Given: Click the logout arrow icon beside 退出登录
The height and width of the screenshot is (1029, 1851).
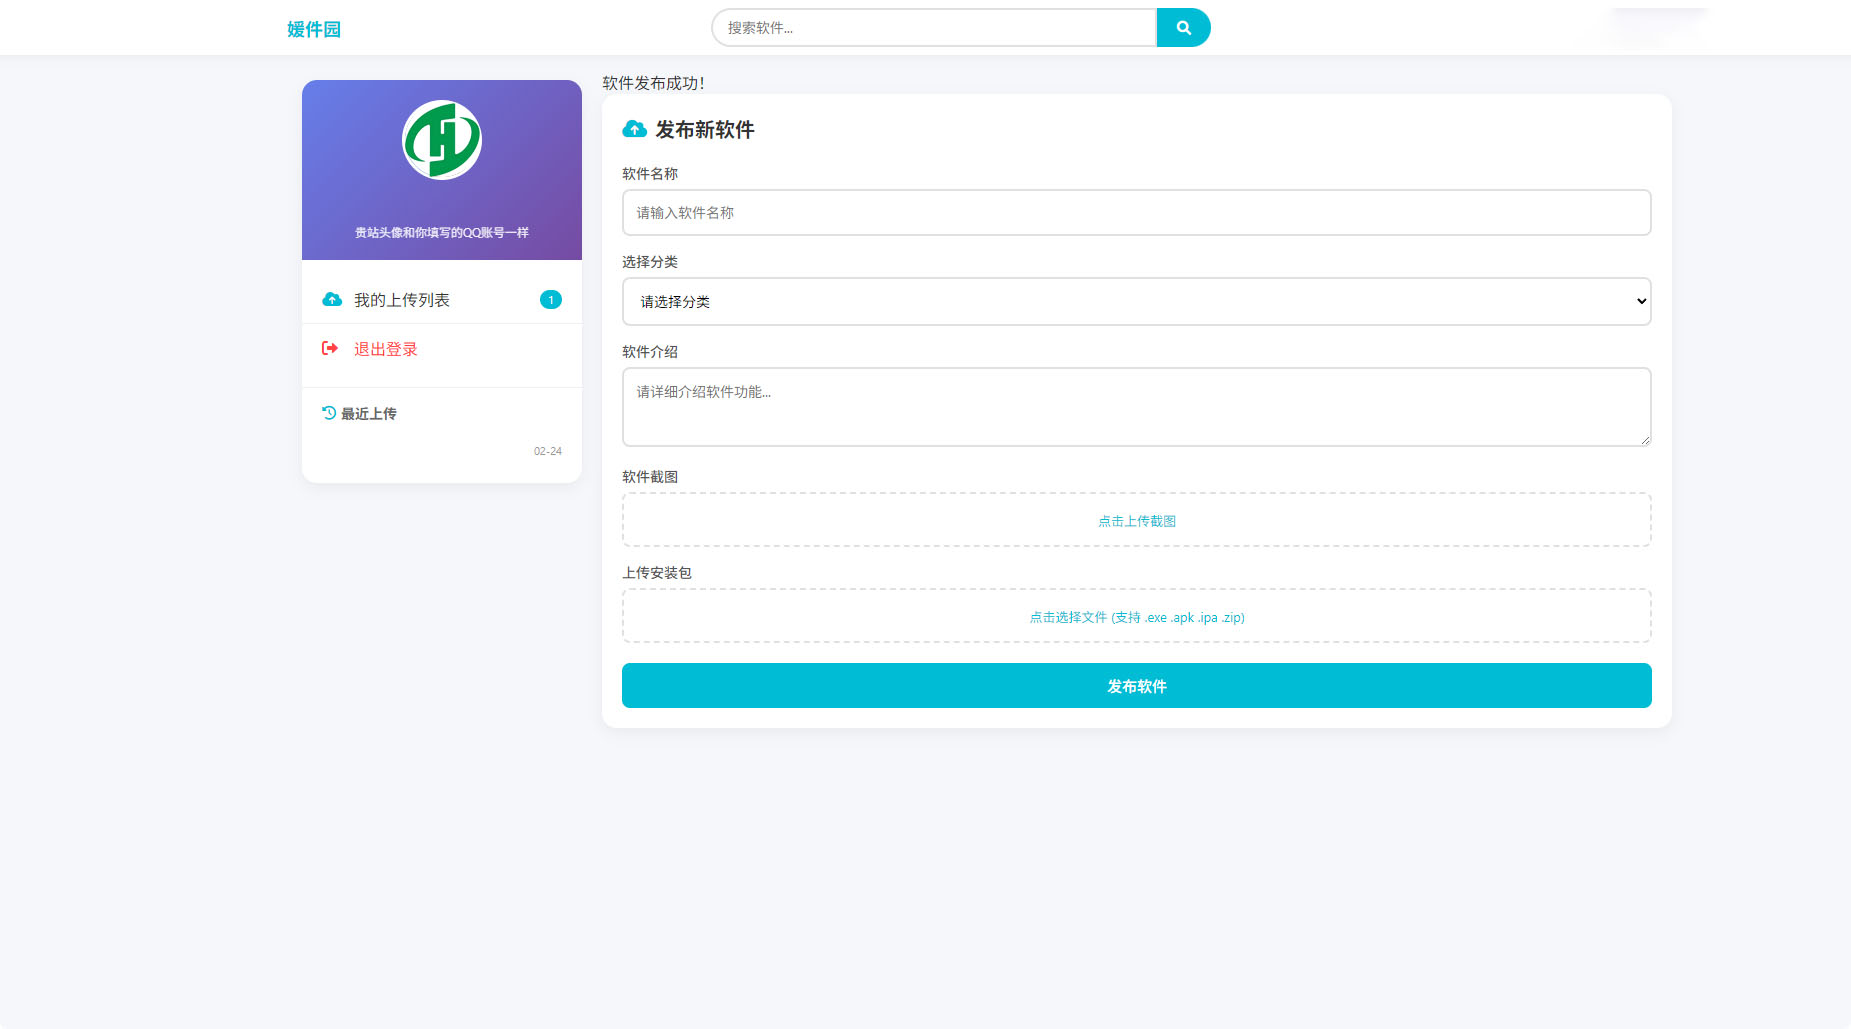Looking at the screenshot, I should [328, 348].
